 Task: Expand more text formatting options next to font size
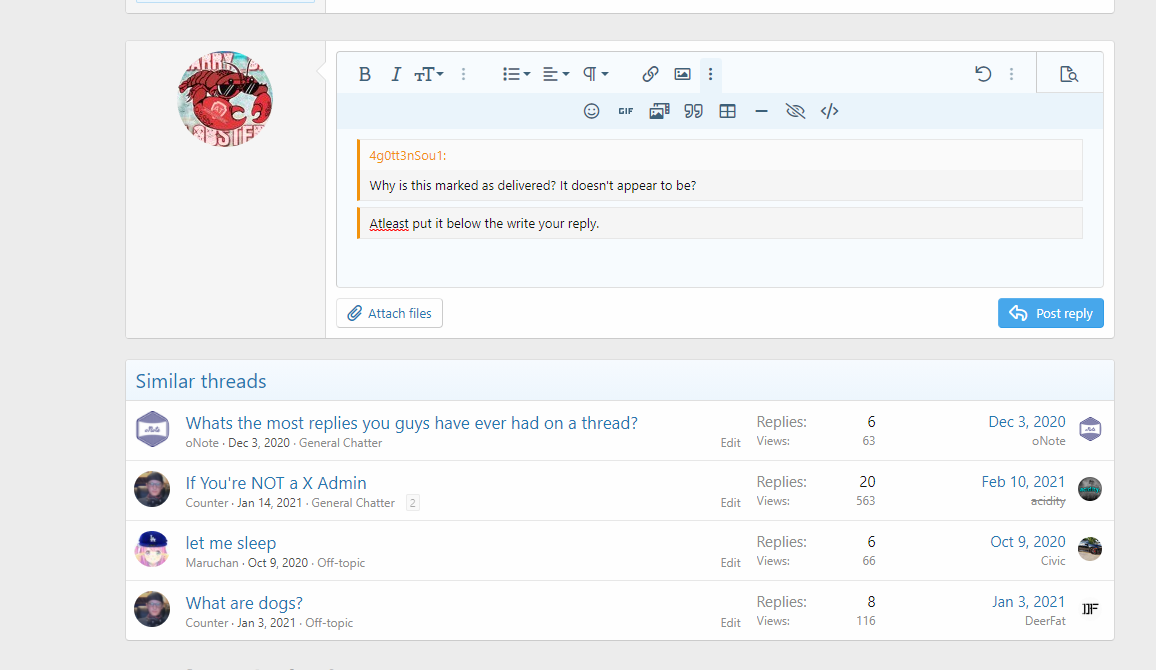pyautogui.click(x=463, y=74)
